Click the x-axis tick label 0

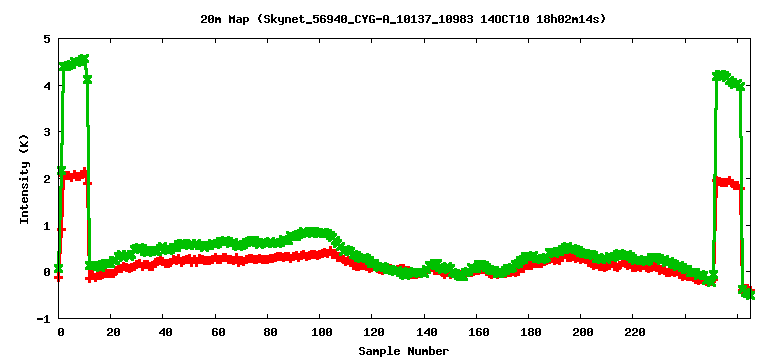[61, 333]
